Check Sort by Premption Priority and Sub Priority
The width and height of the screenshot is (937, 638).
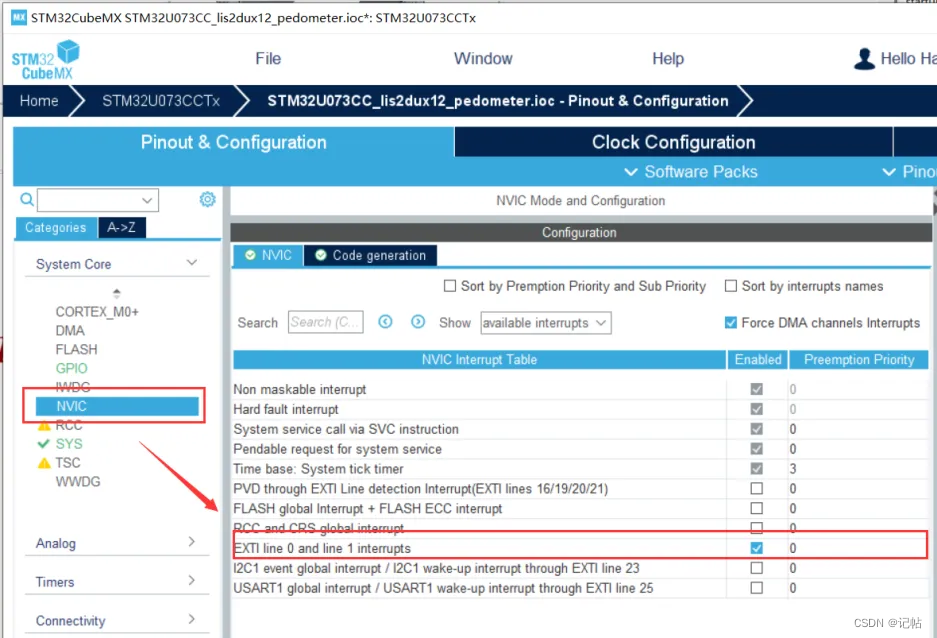coord(450,286)
